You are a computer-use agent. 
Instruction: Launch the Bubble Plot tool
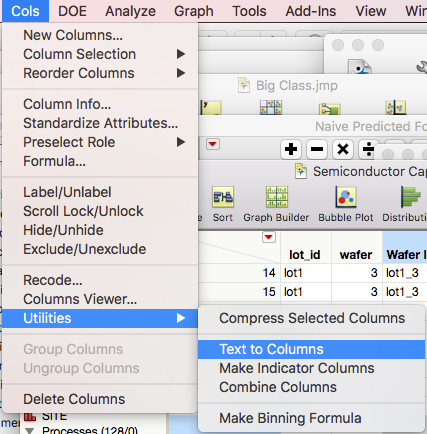pyautogui.click(x=346, y=204)
